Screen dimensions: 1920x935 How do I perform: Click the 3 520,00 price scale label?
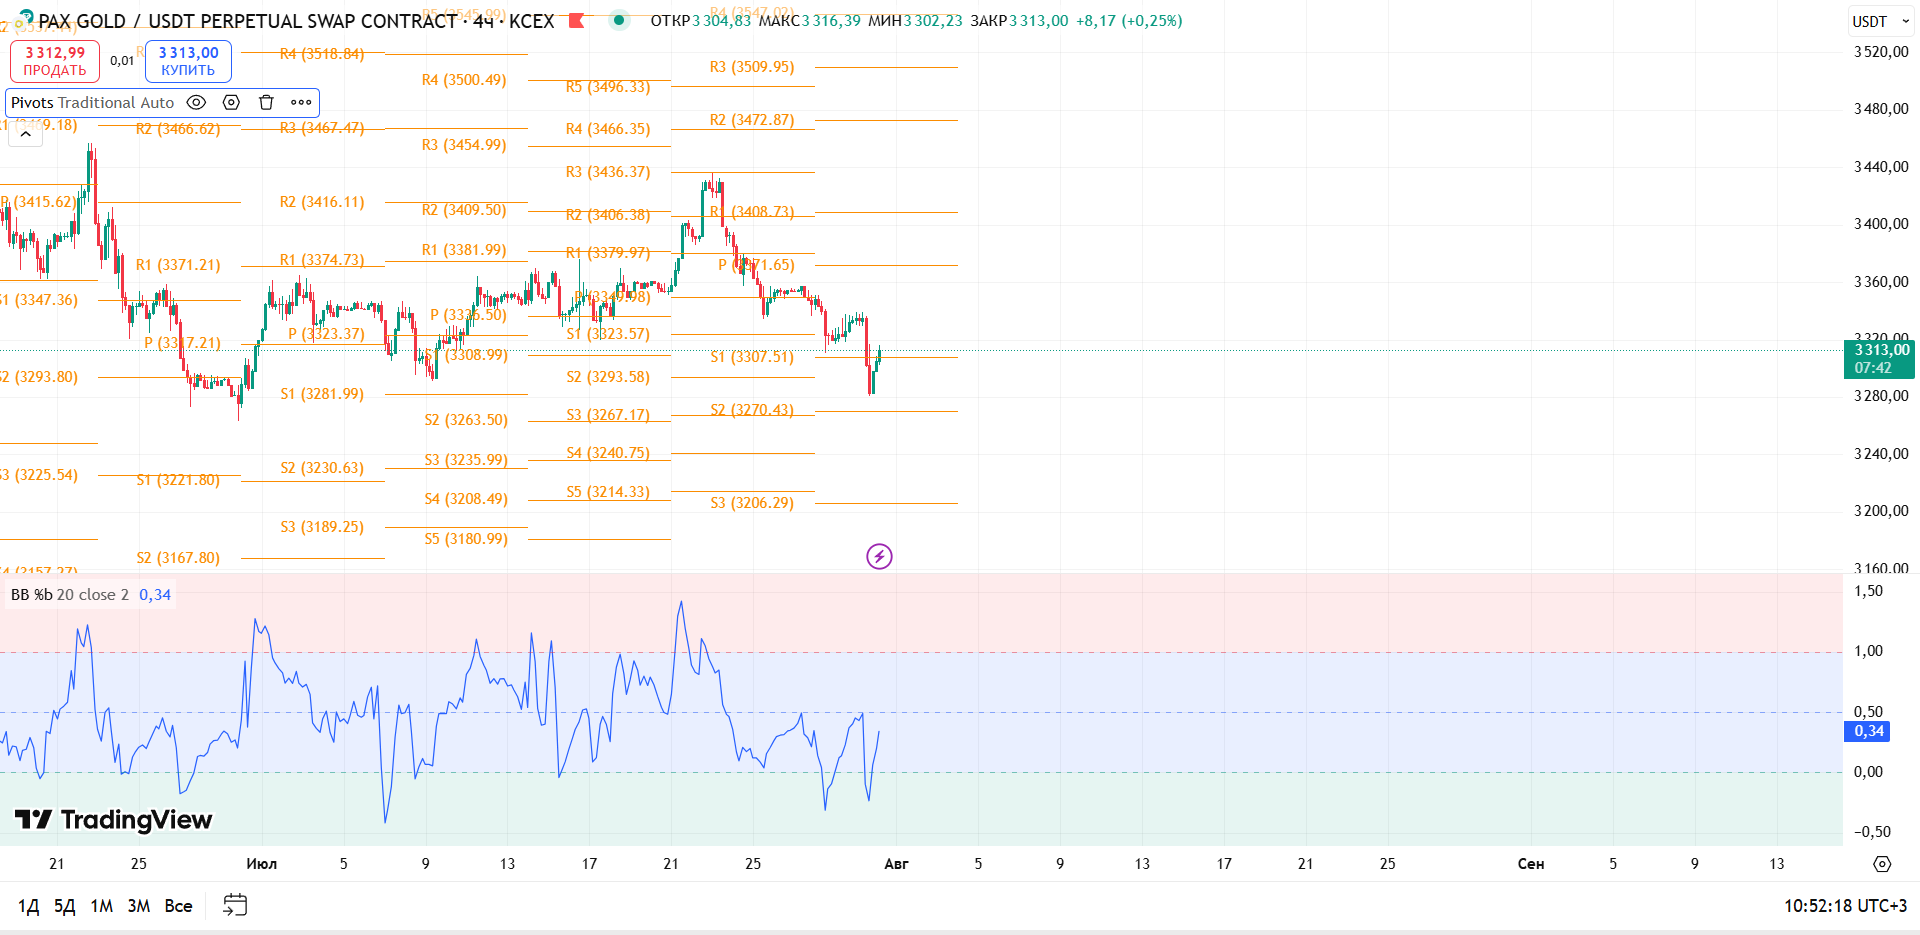pos(1881,52)
